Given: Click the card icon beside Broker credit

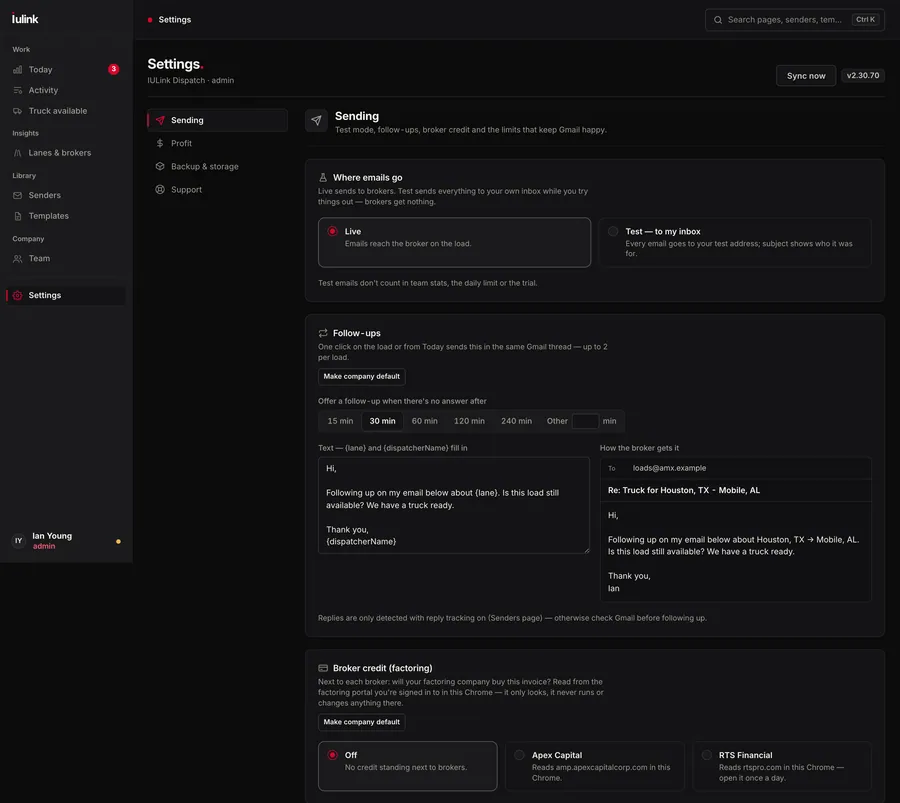Looking at the screenshot, I should (x=323, y=668).
